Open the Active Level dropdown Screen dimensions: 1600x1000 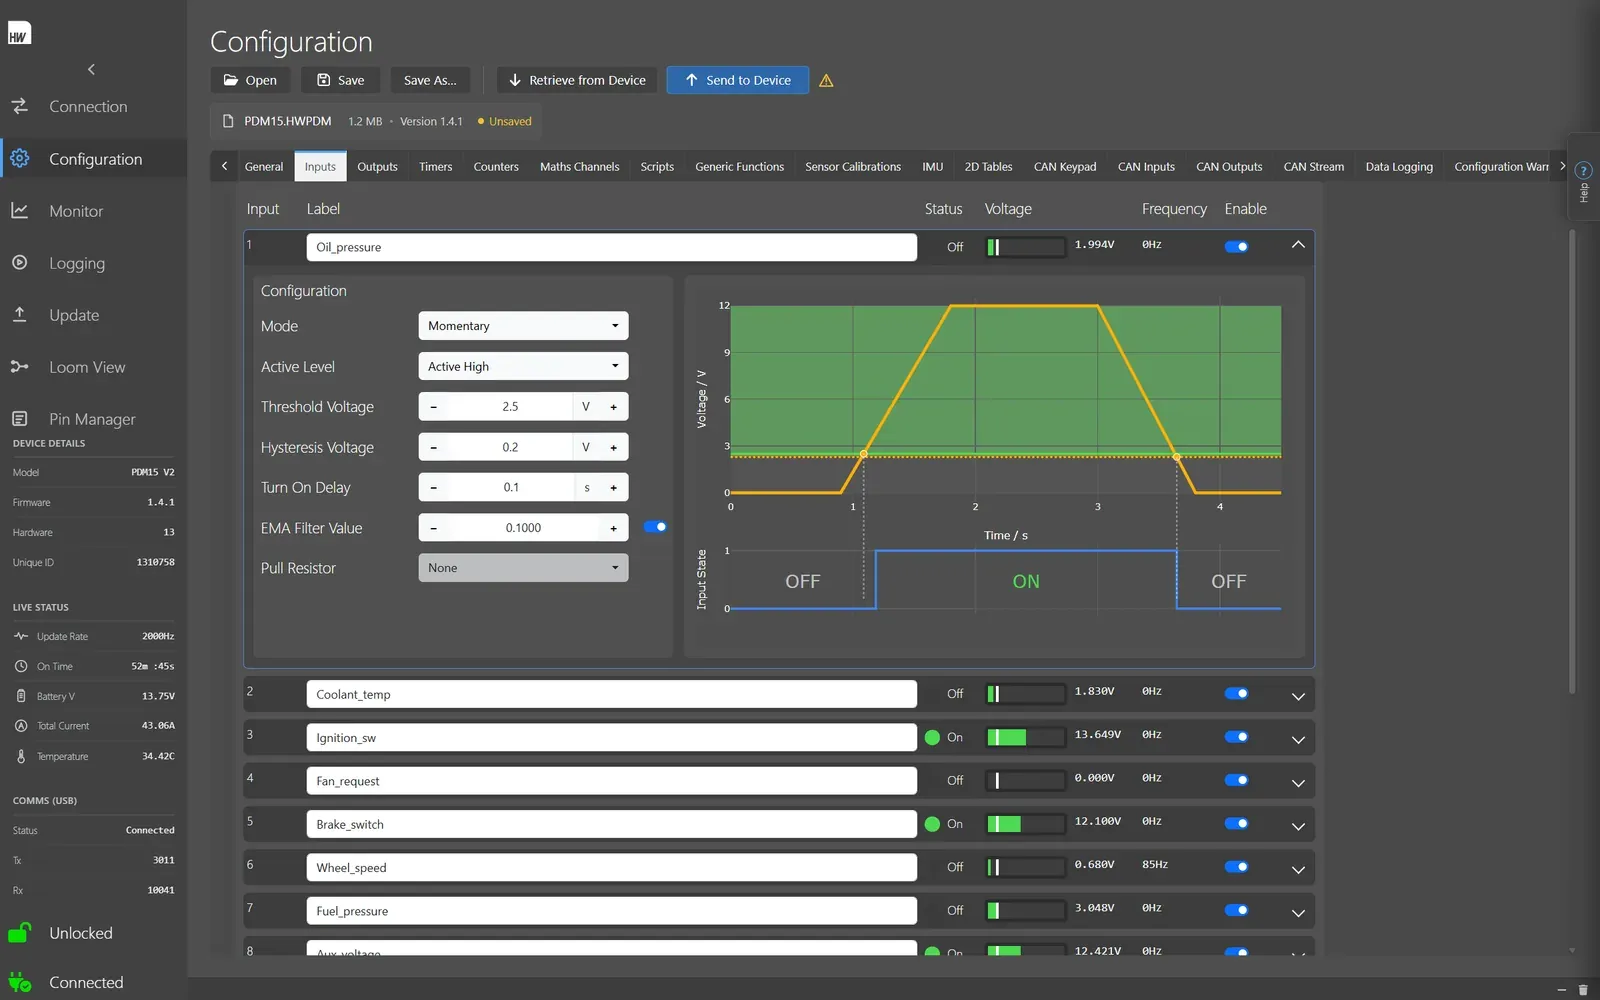(523, 366)
